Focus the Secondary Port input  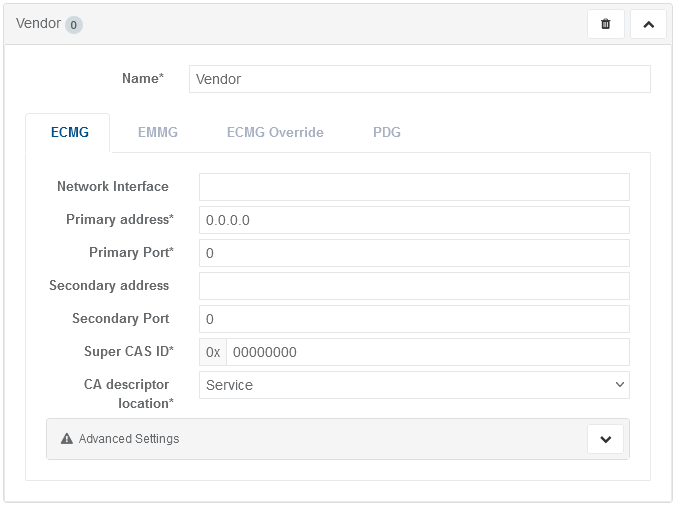coord(414,319)
